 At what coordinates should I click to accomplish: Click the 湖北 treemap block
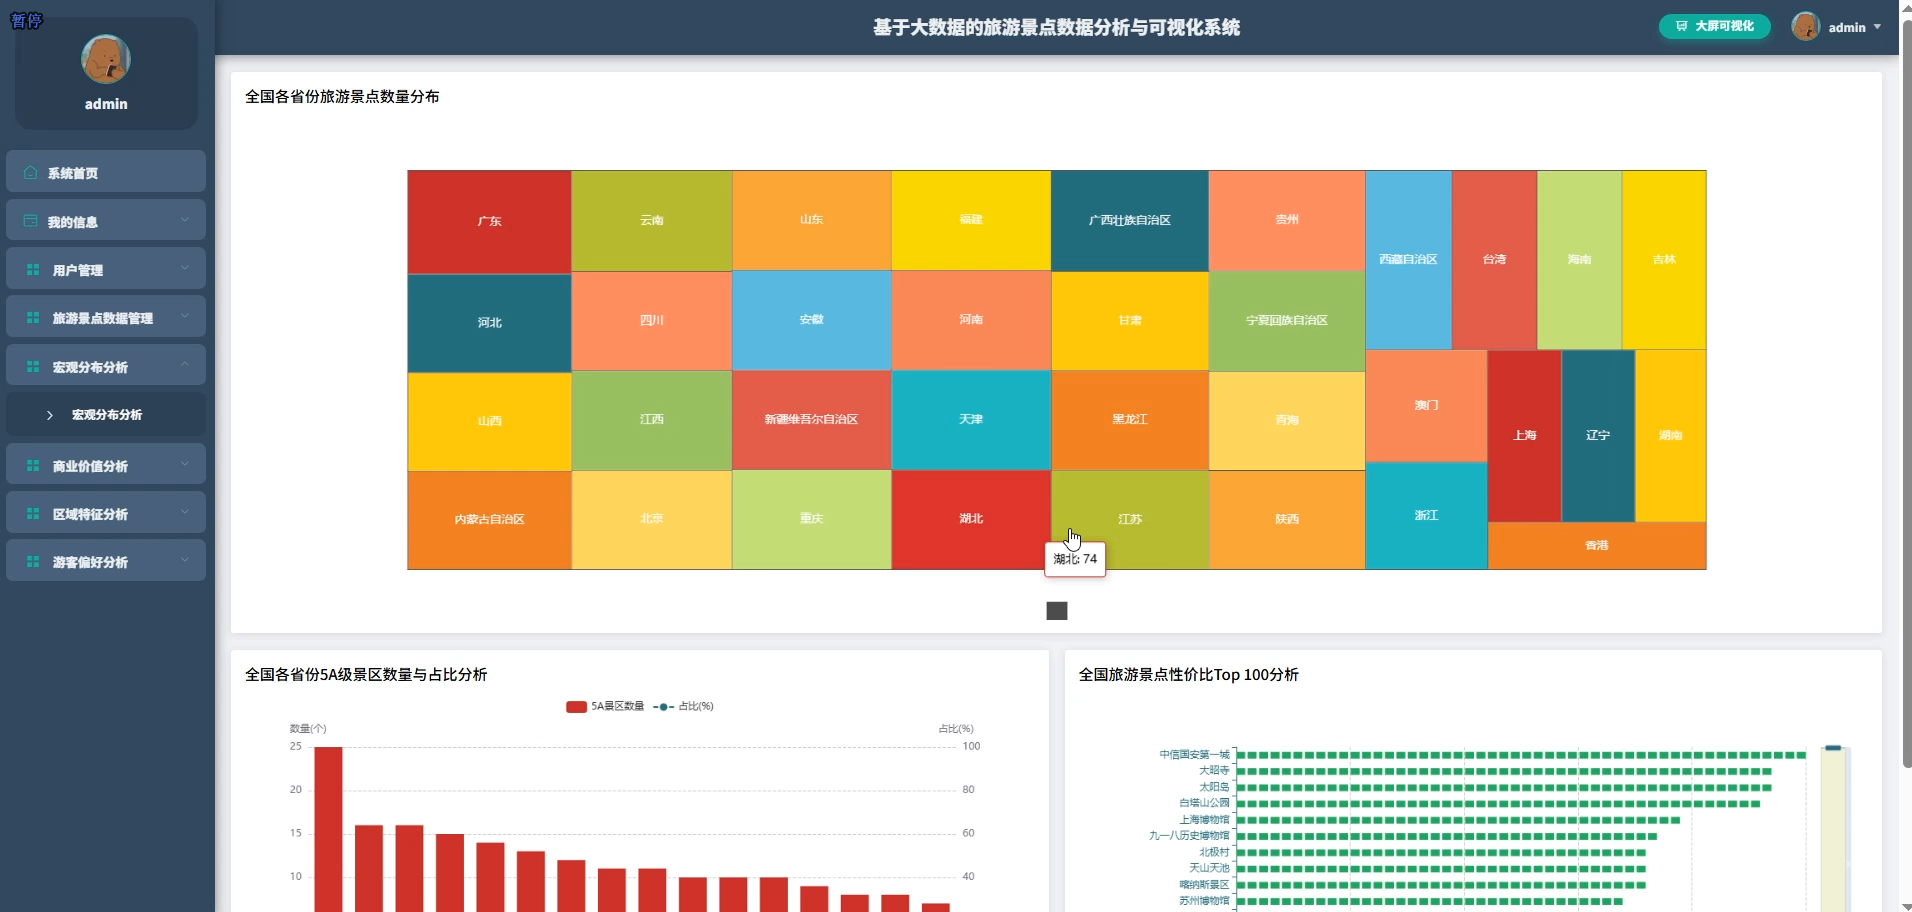point(971,519)
